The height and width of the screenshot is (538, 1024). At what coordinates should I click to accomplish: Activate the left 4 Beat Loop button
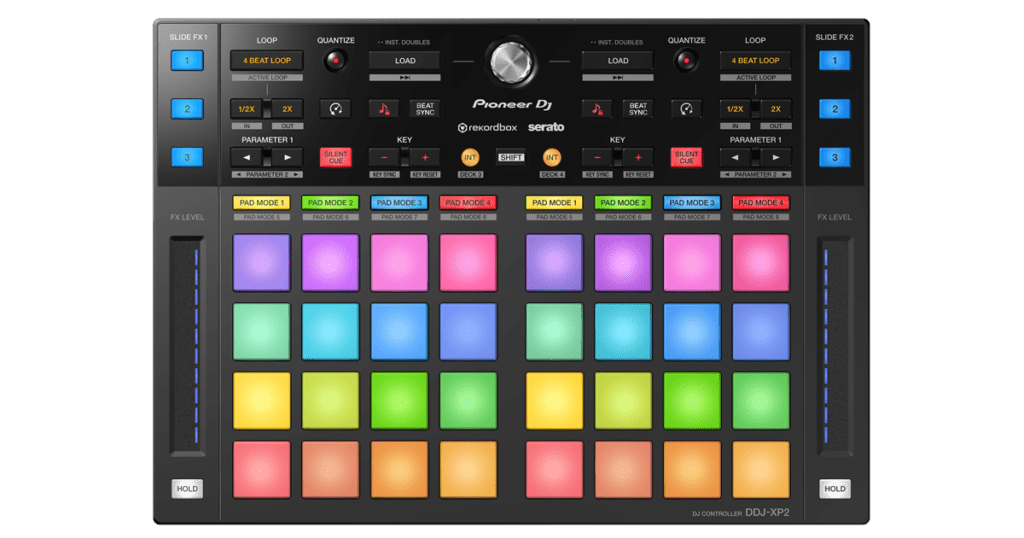pyautogui.click(x=267, y=61)
